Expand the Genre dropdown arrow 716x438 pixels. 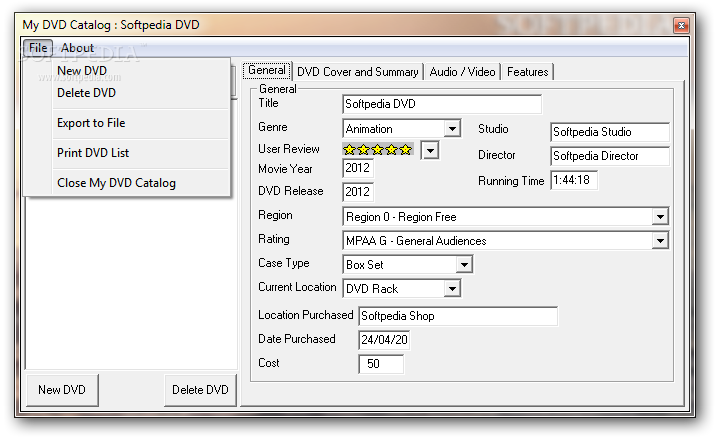452,129
